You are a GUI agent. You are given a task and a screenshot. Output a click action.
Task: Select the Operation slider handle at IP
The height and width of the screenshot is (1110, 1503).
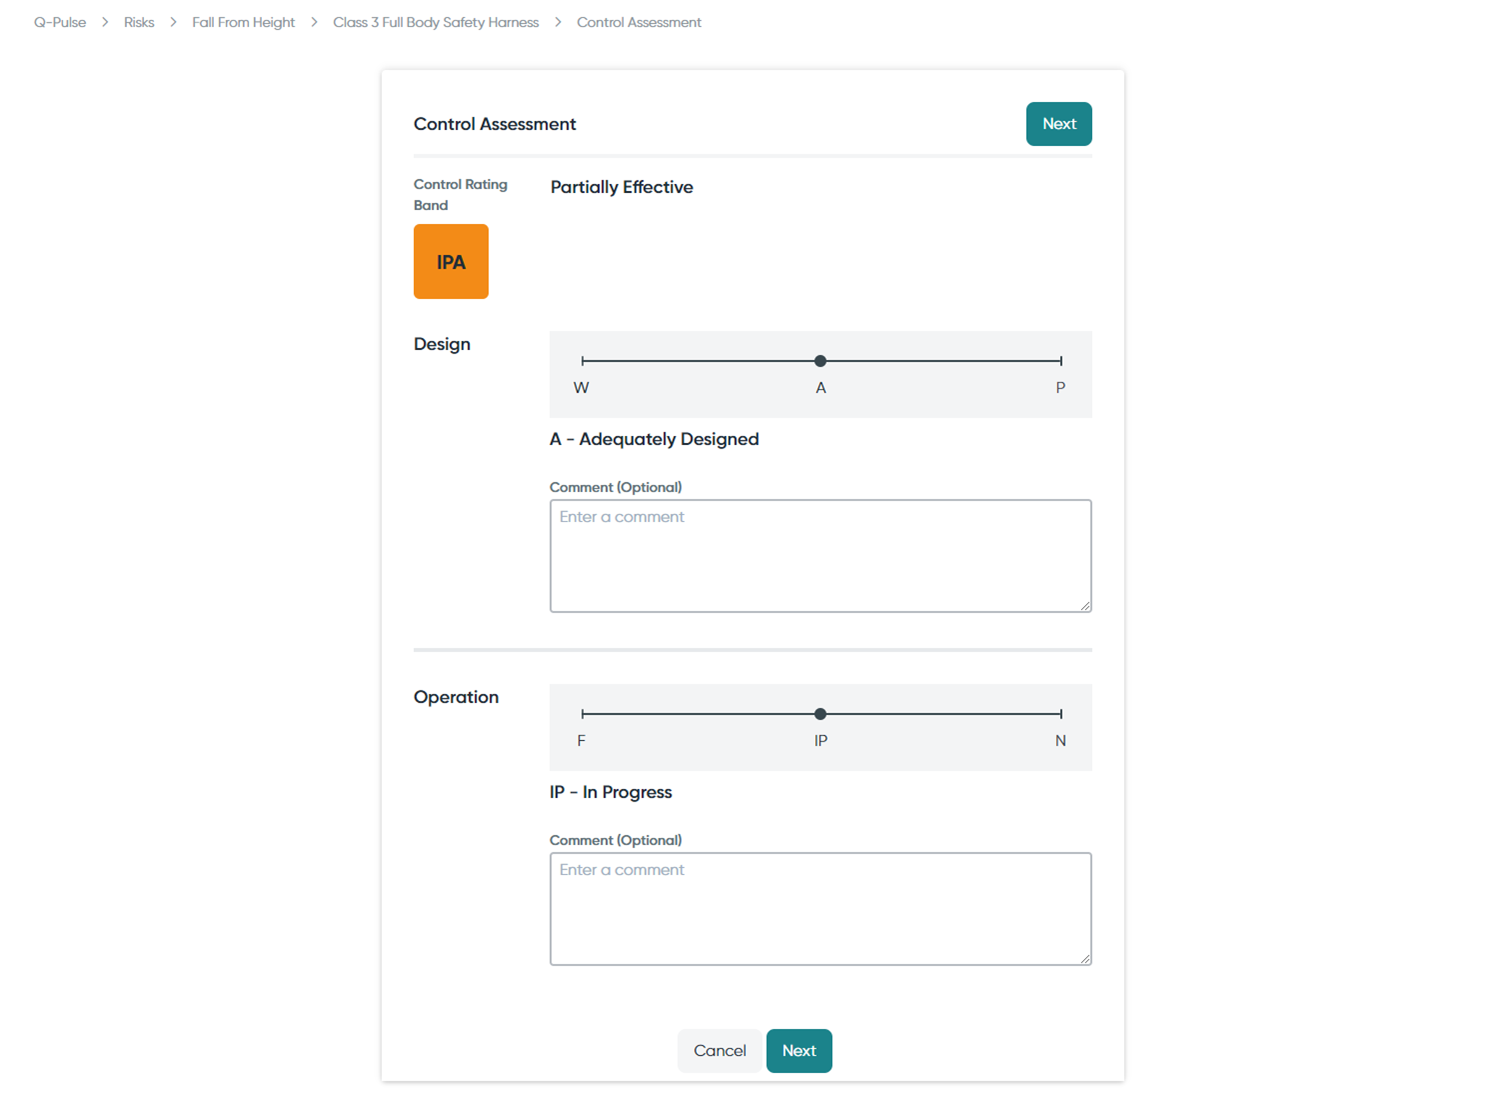820,714
